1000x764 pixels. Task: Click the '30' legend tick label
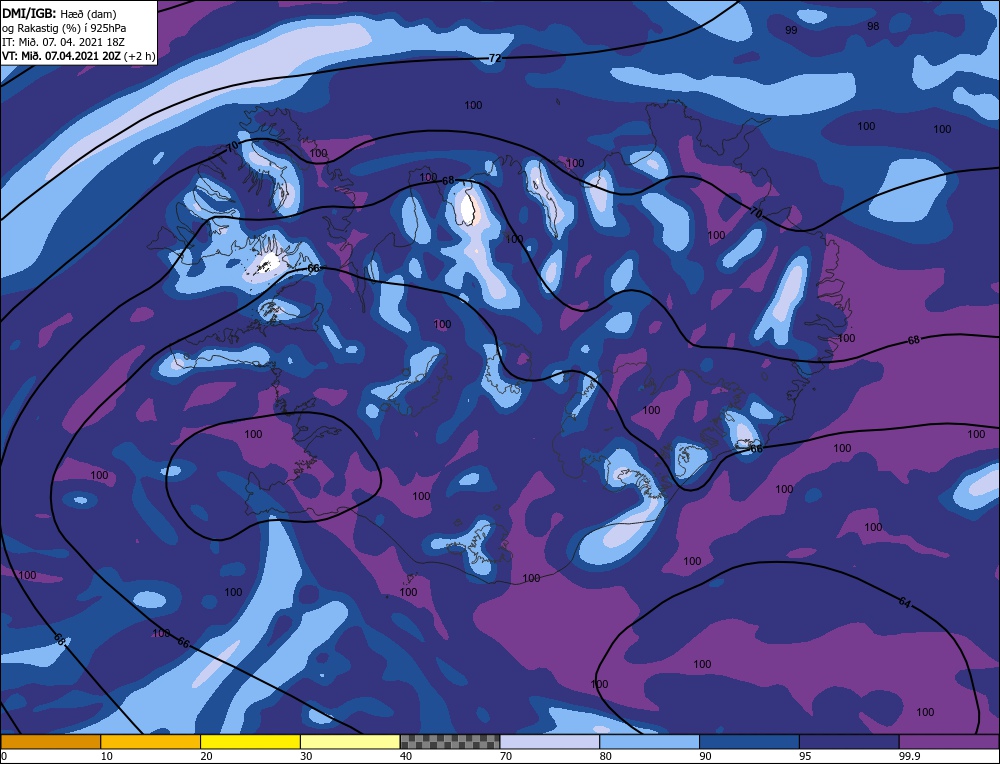tap(306, 756)
